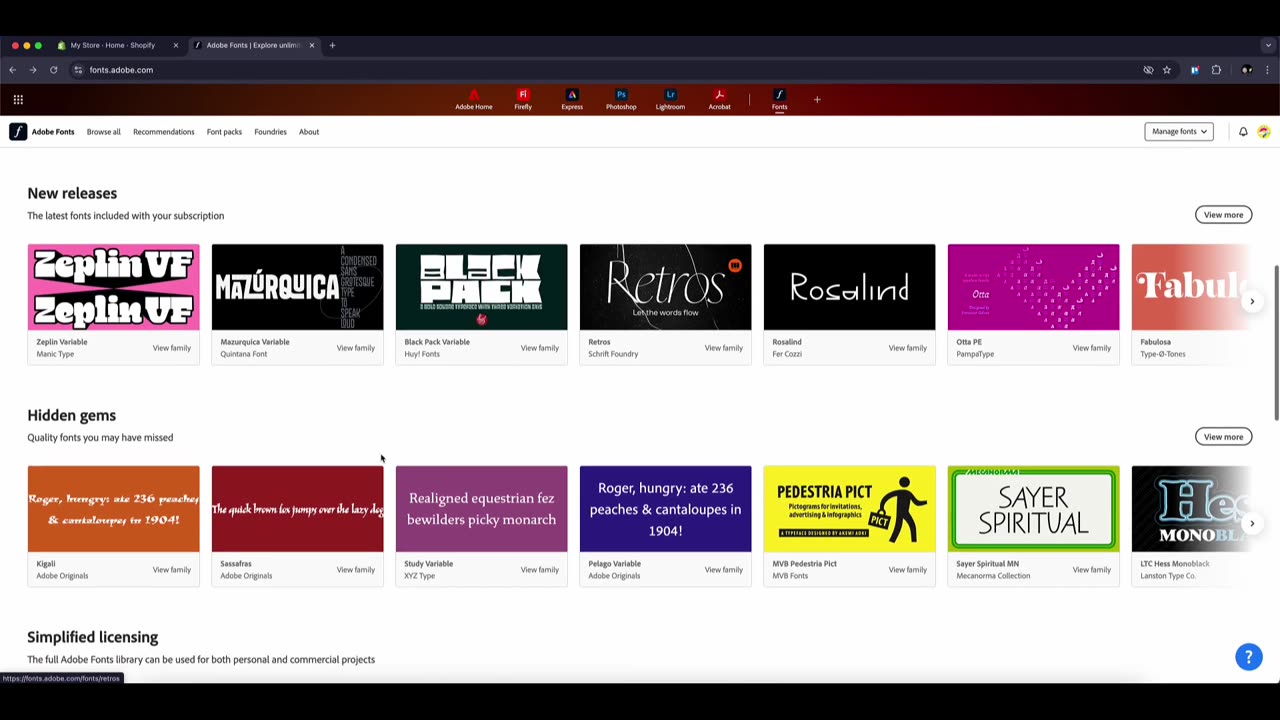The width and height of the screenshot is (1280, 720).
Task: Go forward in browser history
Action: (33, 70)
